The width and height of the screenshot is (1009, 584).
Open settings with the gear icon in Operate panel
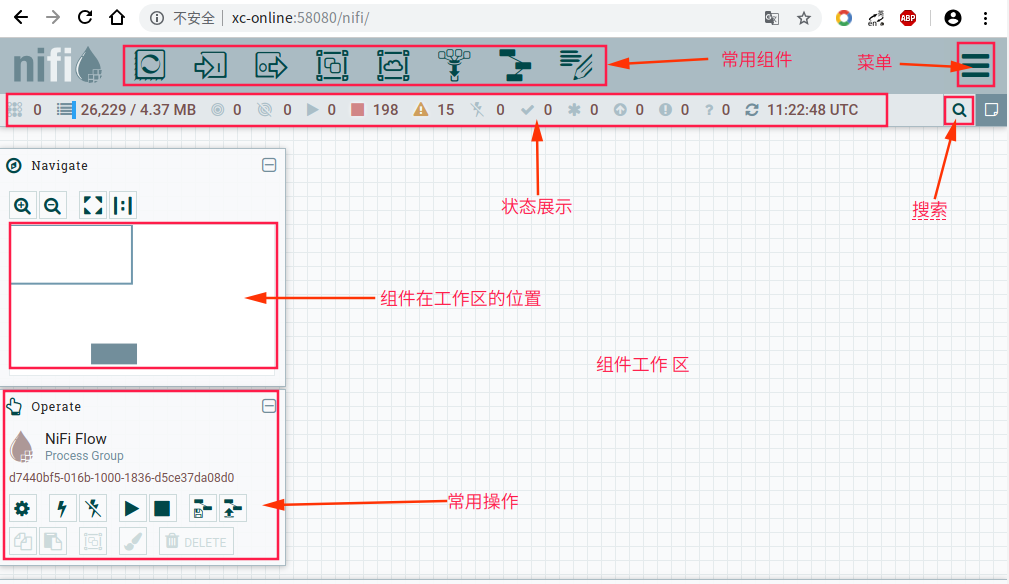point(22,508)
